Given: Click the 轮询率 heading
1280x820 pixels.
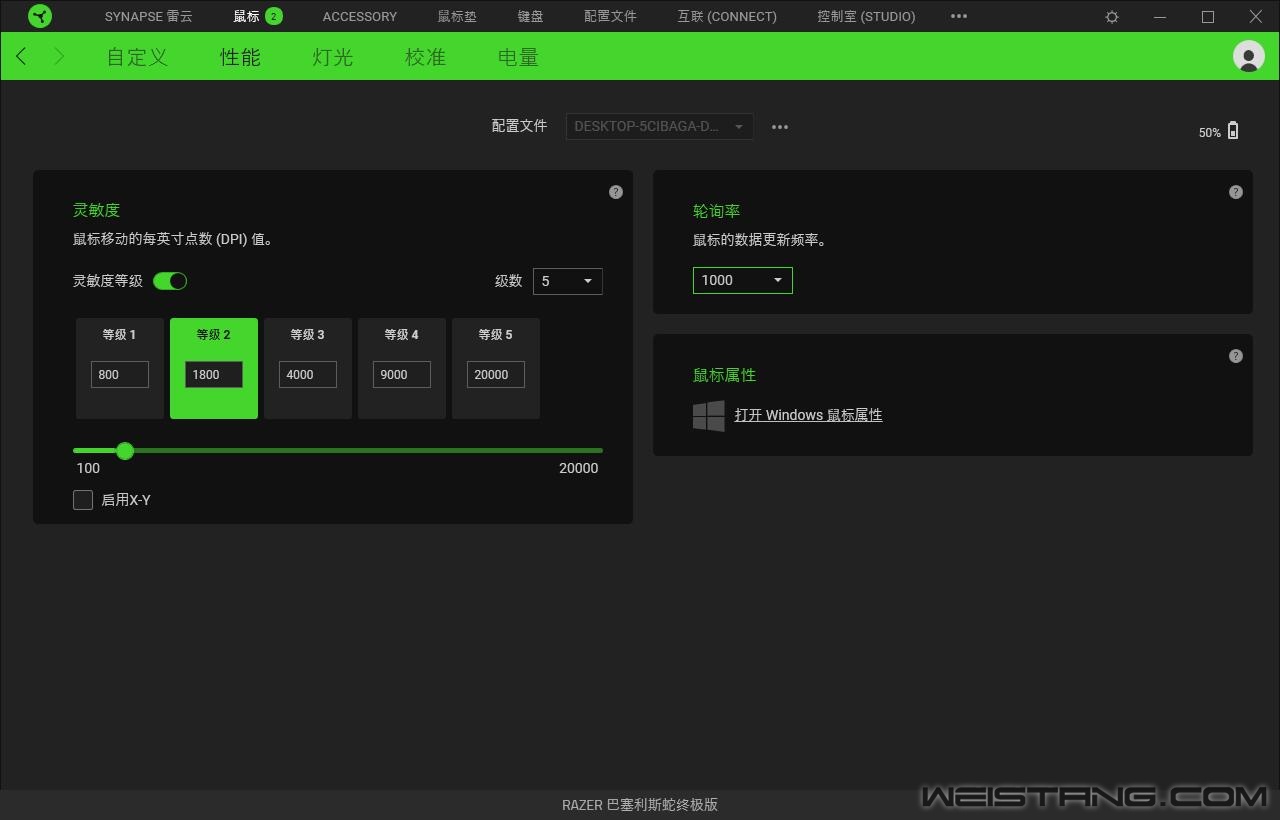Looking at the screenshot, I should (x=716, y=211).
